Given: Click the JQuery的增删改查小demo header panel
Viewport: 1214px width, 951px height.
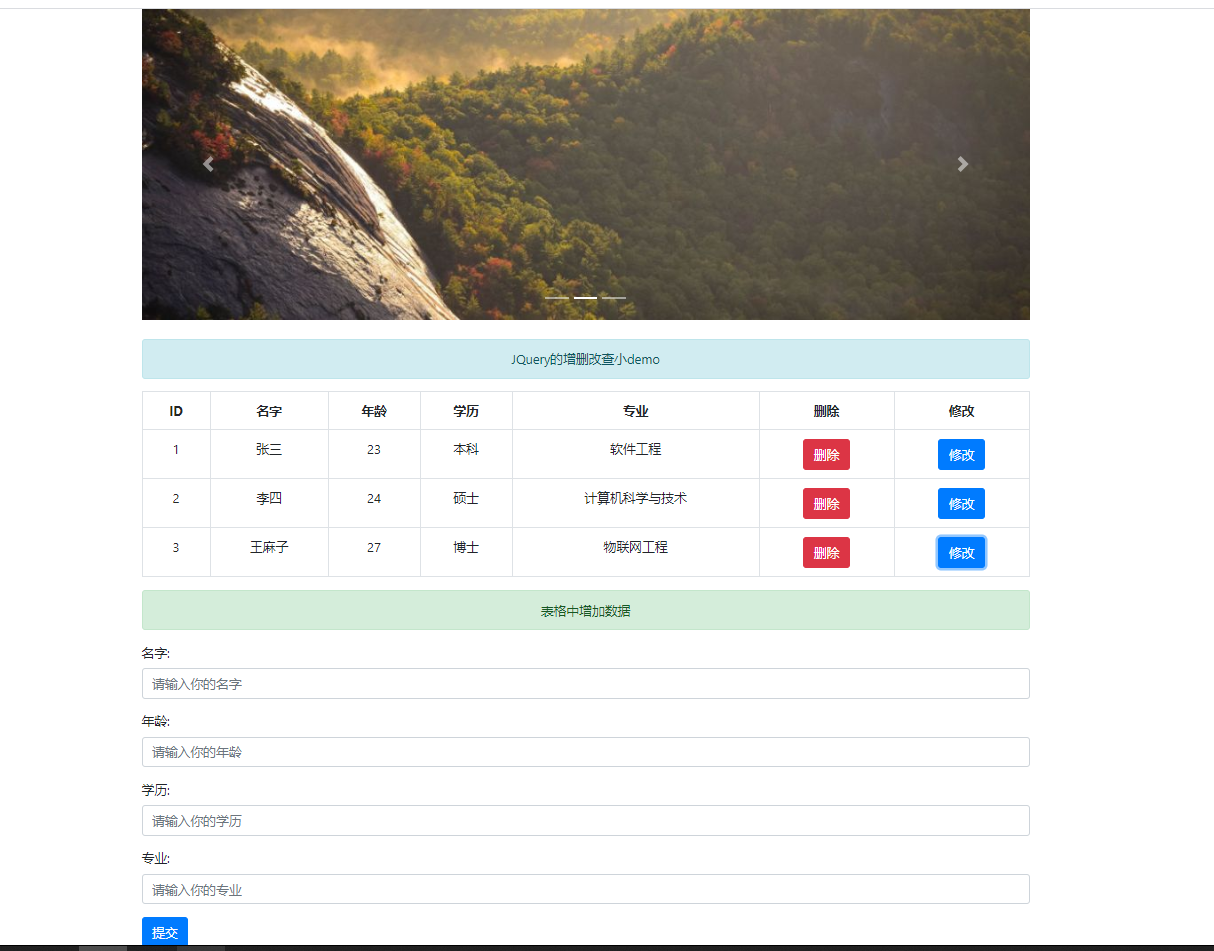Looking at the screenshot, I should (x=586, y=359).
